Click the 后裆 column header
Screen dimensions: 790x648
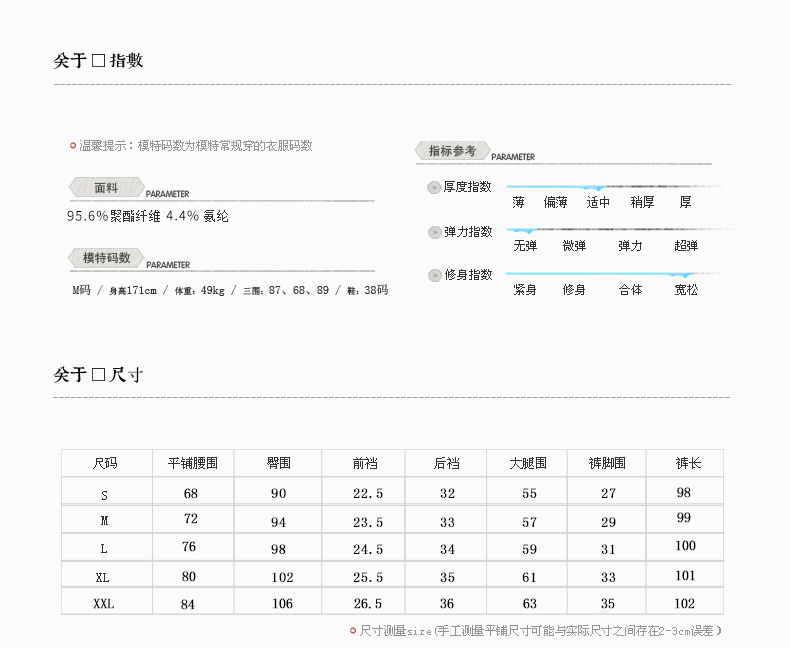(447, 463)
